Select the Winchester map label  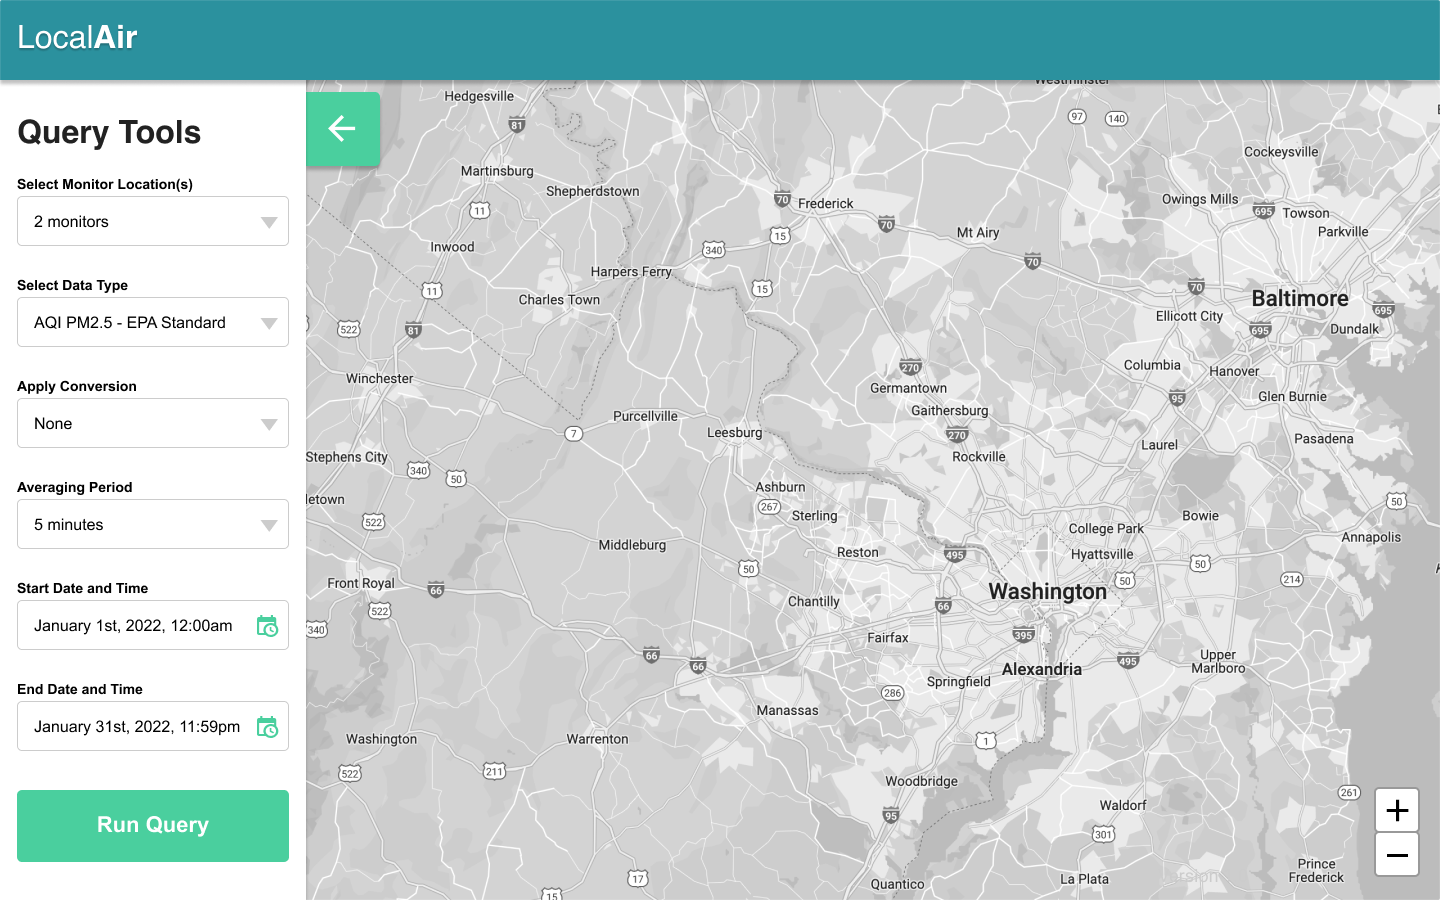point(380,379)
